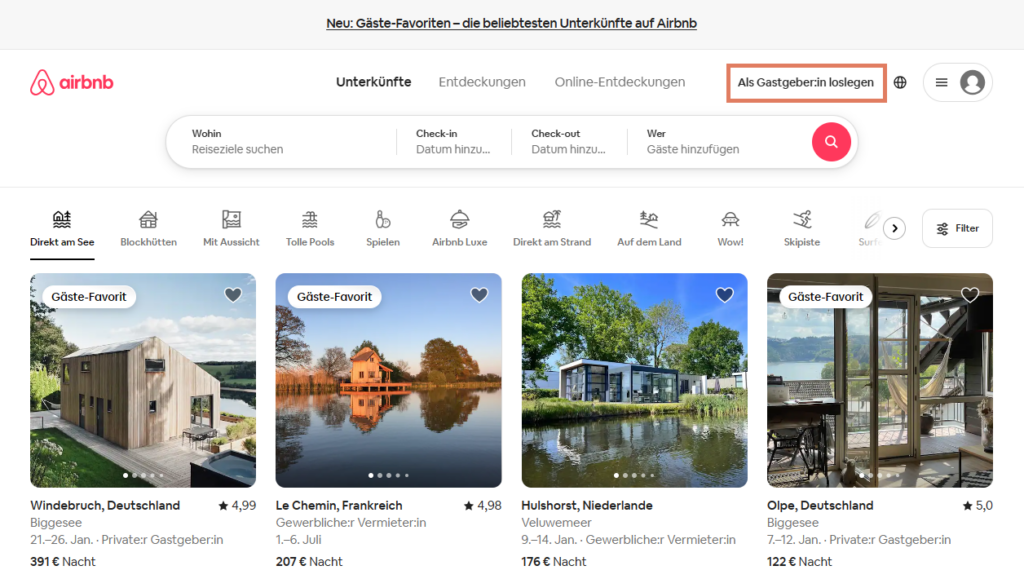Select the Mit Aussicht category icon

pyautogui.click(x=231, y=219)
